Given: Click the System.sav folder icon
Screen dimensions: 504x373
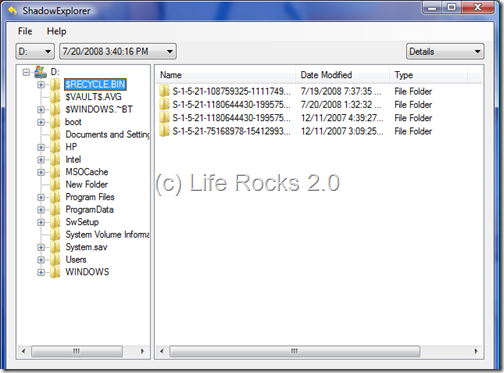Looking at the screenshot, I should (x=55, y=247).
